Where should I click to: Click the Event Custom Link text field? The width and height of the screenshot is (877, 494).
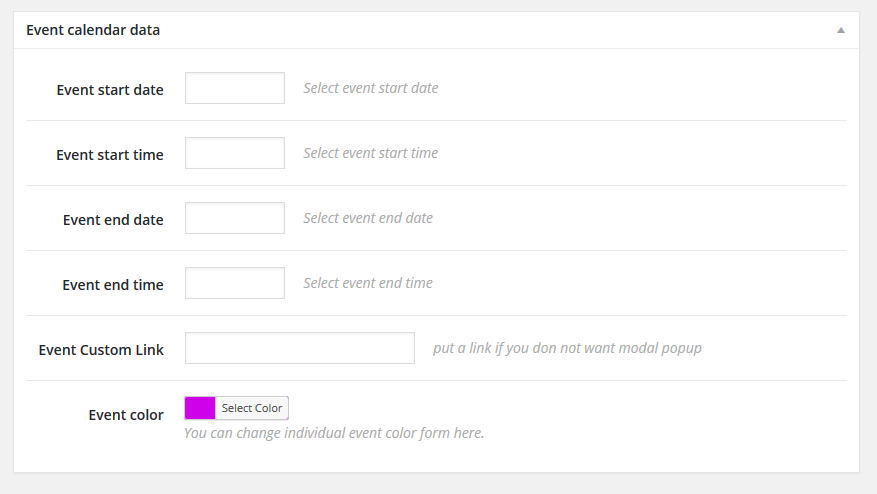300,347
